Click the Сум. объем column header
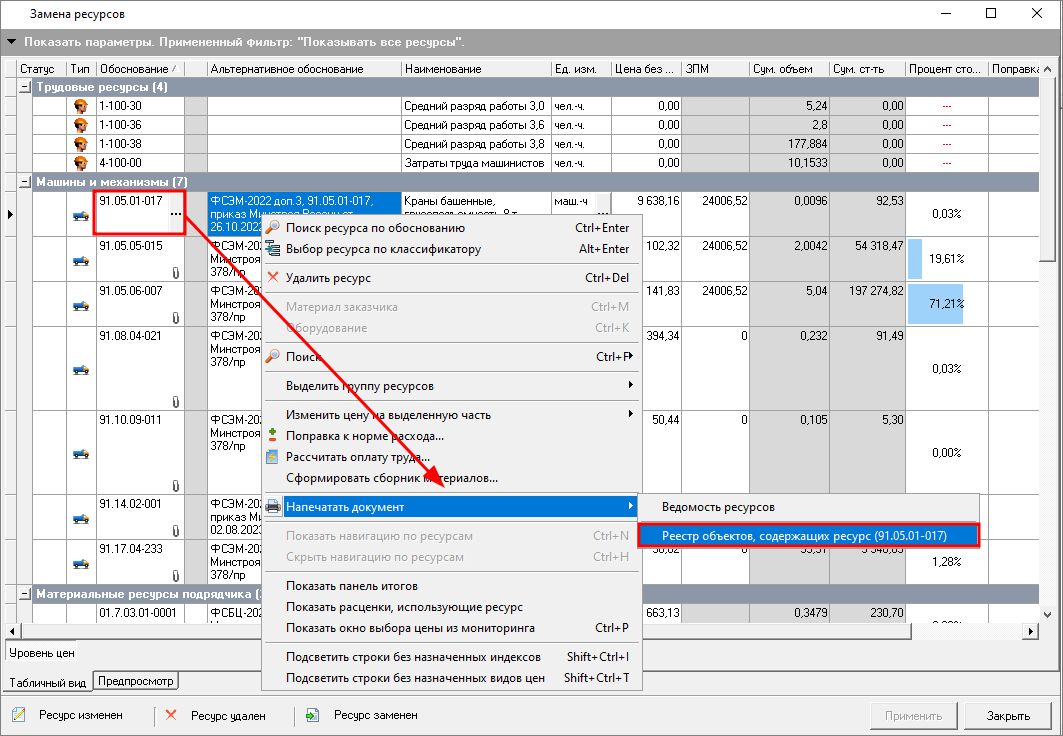 pyautogui.click(x=789, y=68)
